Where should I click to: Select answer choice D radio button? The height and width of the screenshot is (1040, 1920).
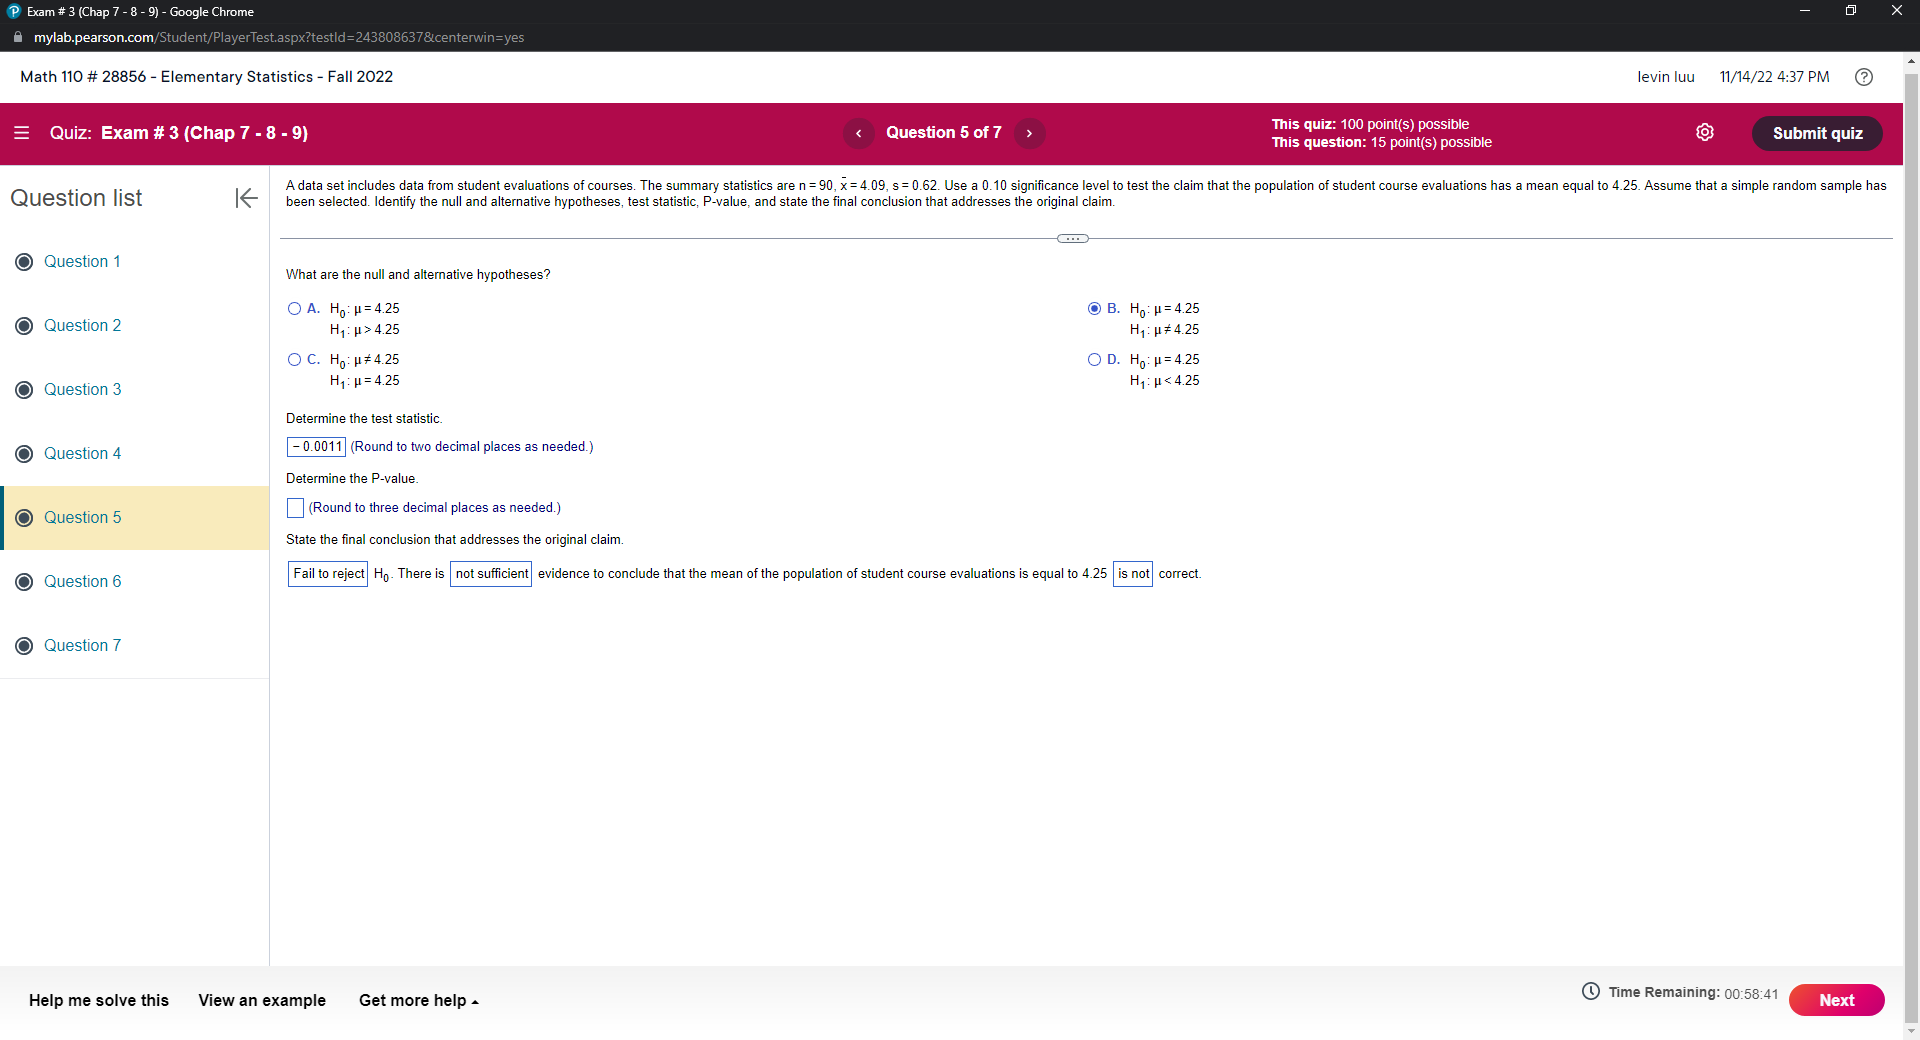1094,359
